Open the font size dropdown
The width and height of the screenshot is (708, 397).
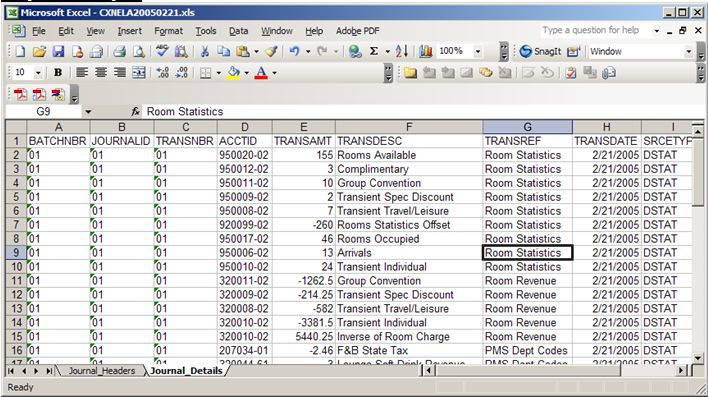(x=38, y=73)
